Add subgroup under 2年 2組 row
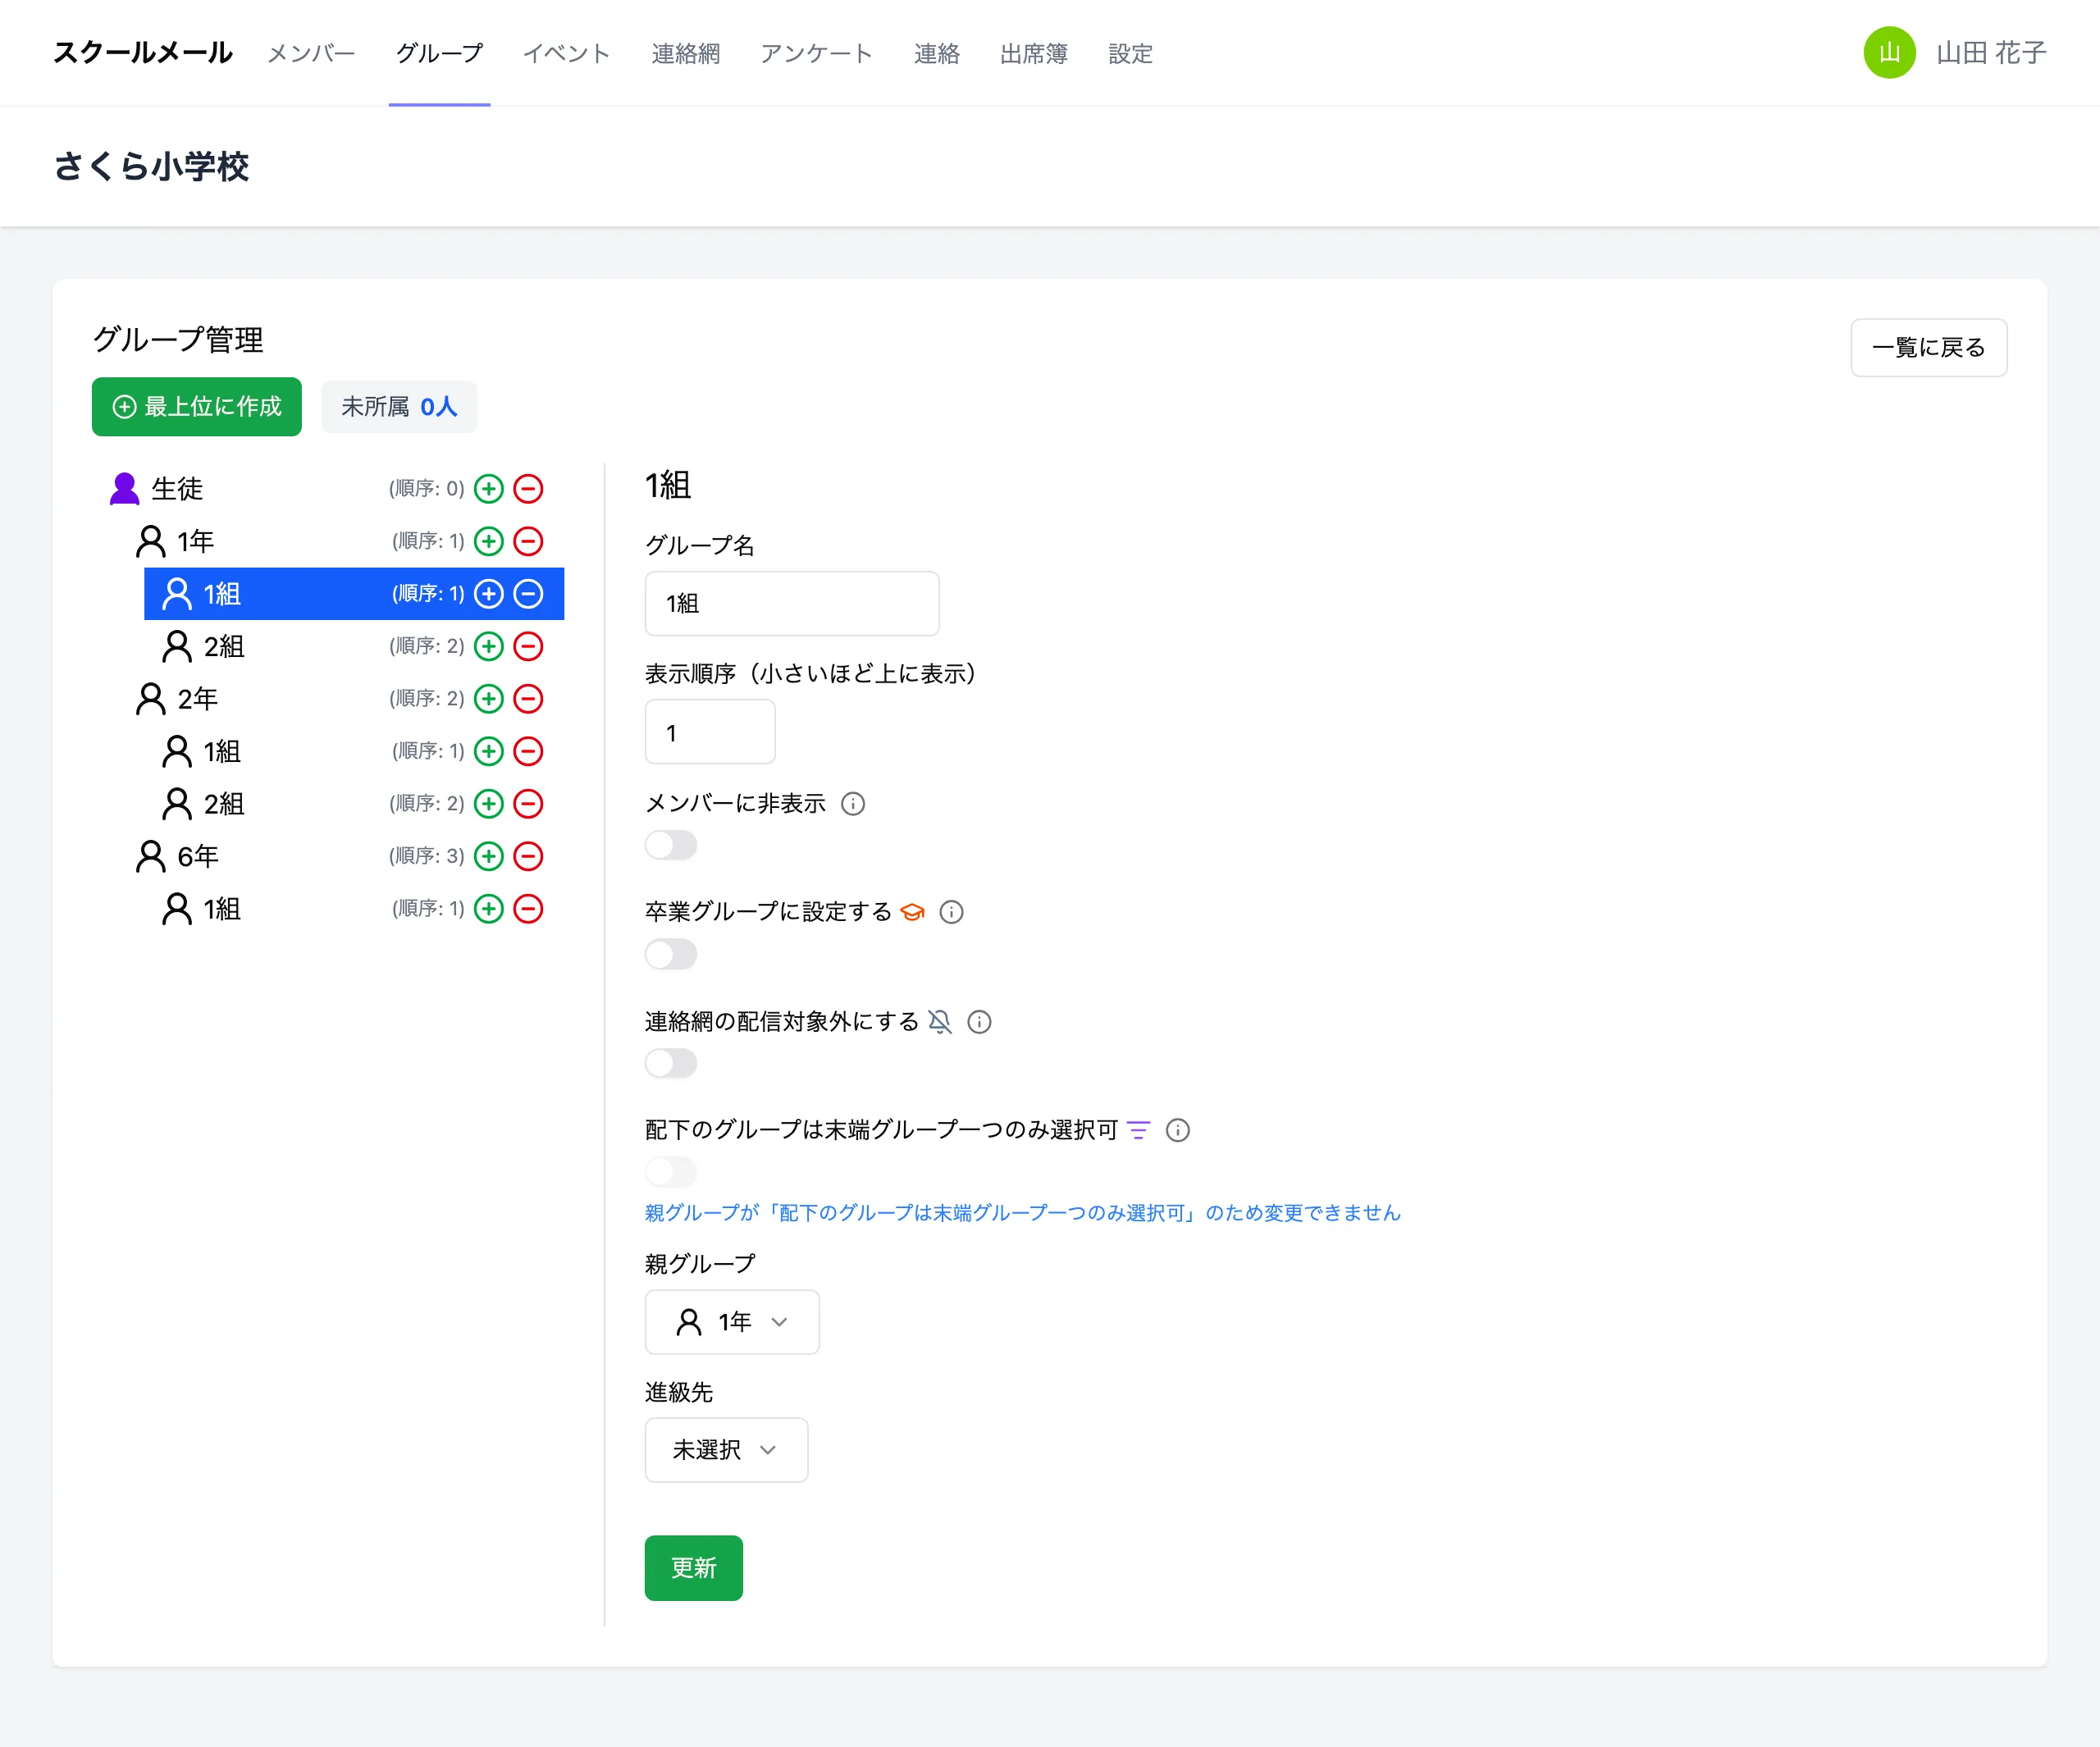This screenshot has height=1747, width=2100. pyautogui.click(x=488, y=803)
